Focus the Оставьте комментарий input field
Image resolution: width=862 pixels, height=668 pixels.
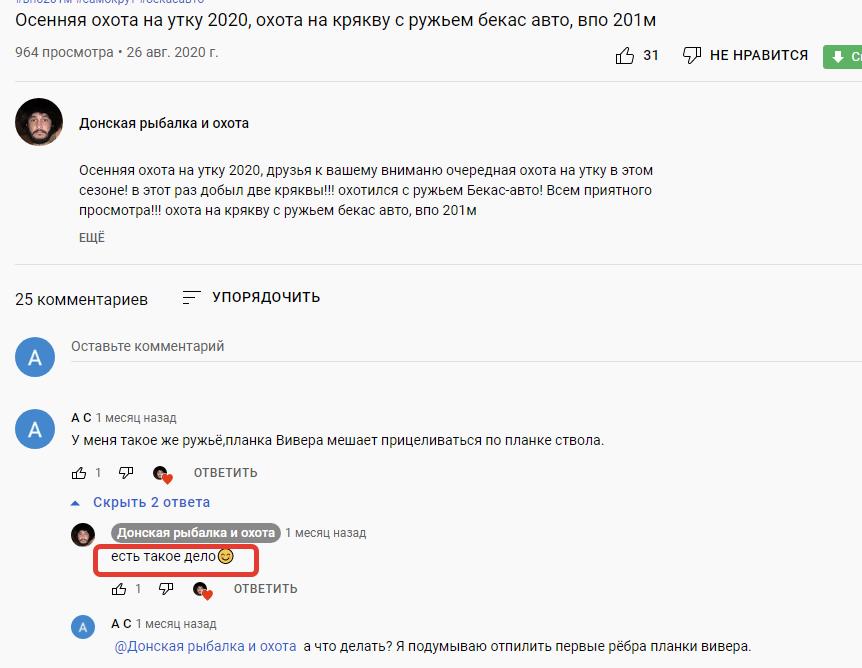coord(466,347)
